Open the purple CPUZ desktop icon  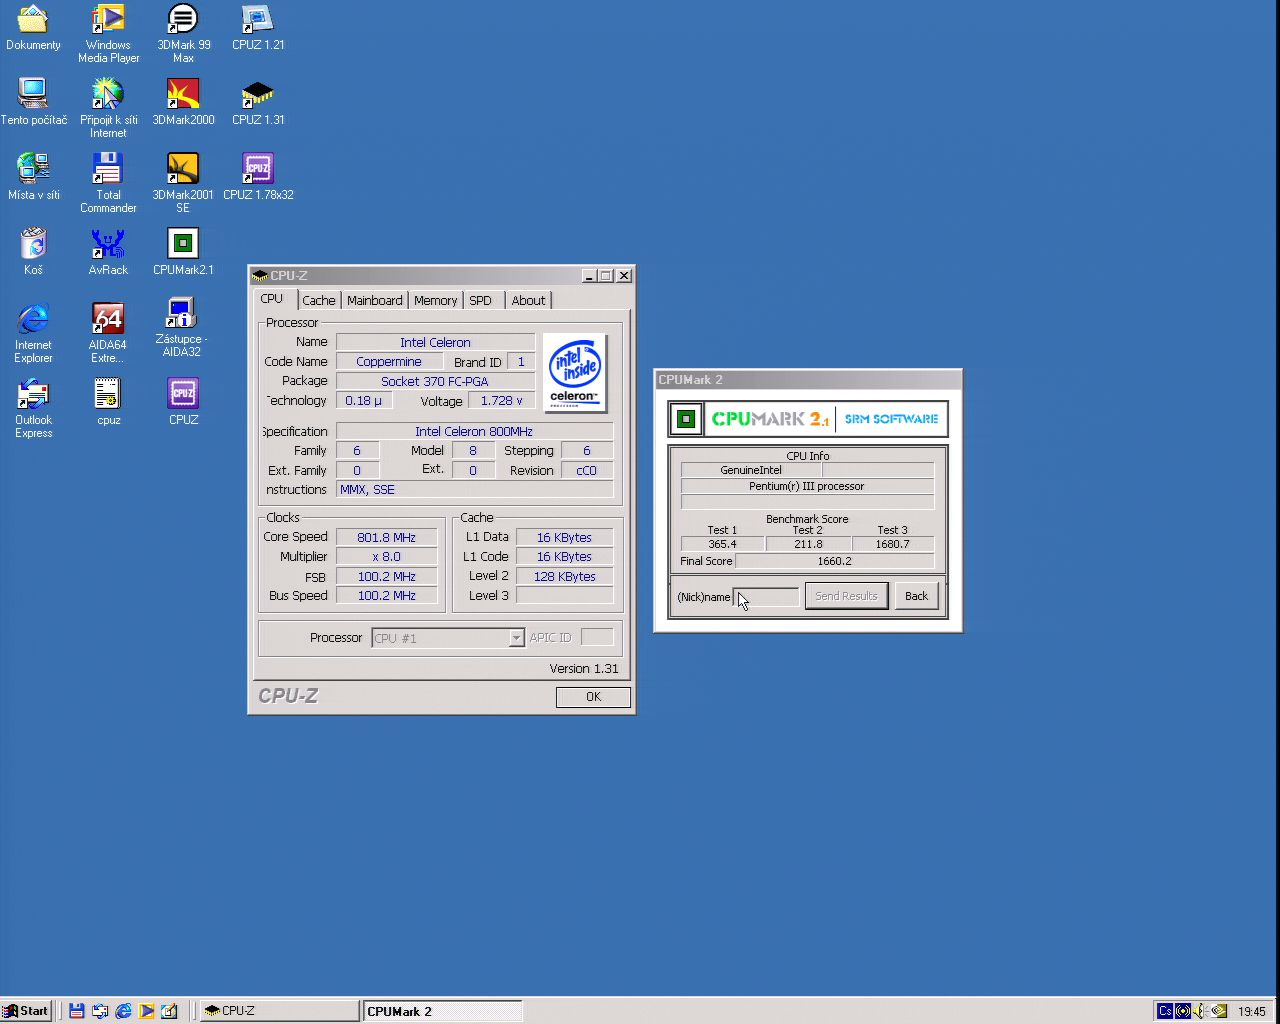(183, 401)
